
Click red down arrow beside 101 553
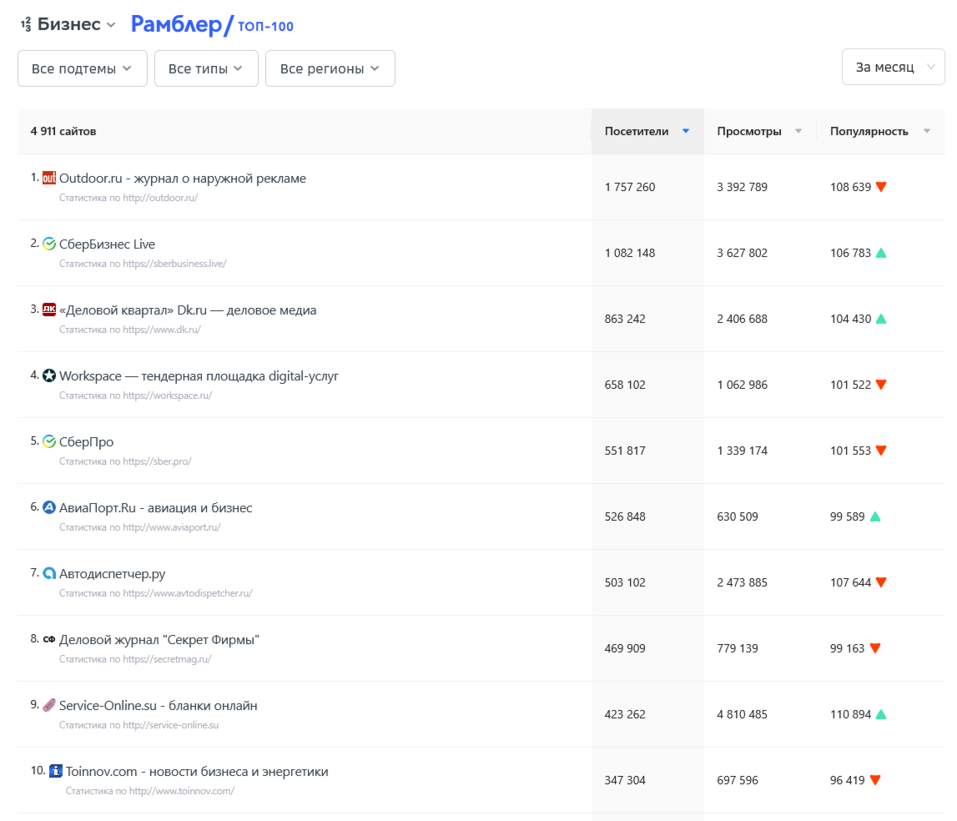click(x=881, y=450)
